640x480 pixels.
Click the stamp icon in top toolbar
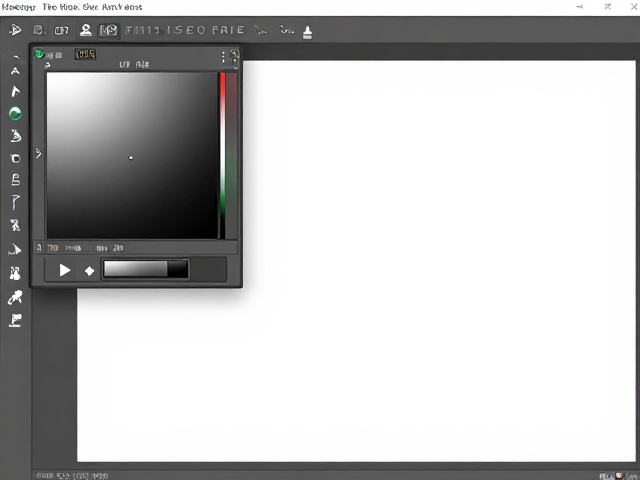tap(307, 32)
